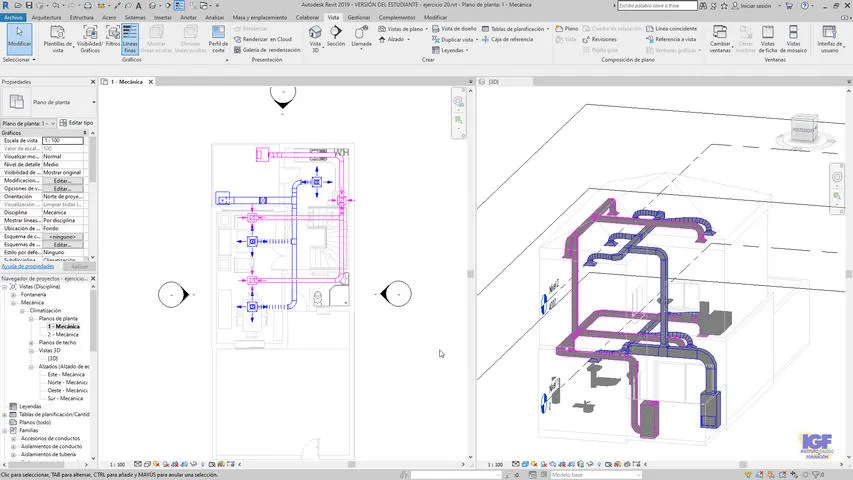Select the Modificar tool in the ribbon
The image size is (853, 480).
coord(20,38)
